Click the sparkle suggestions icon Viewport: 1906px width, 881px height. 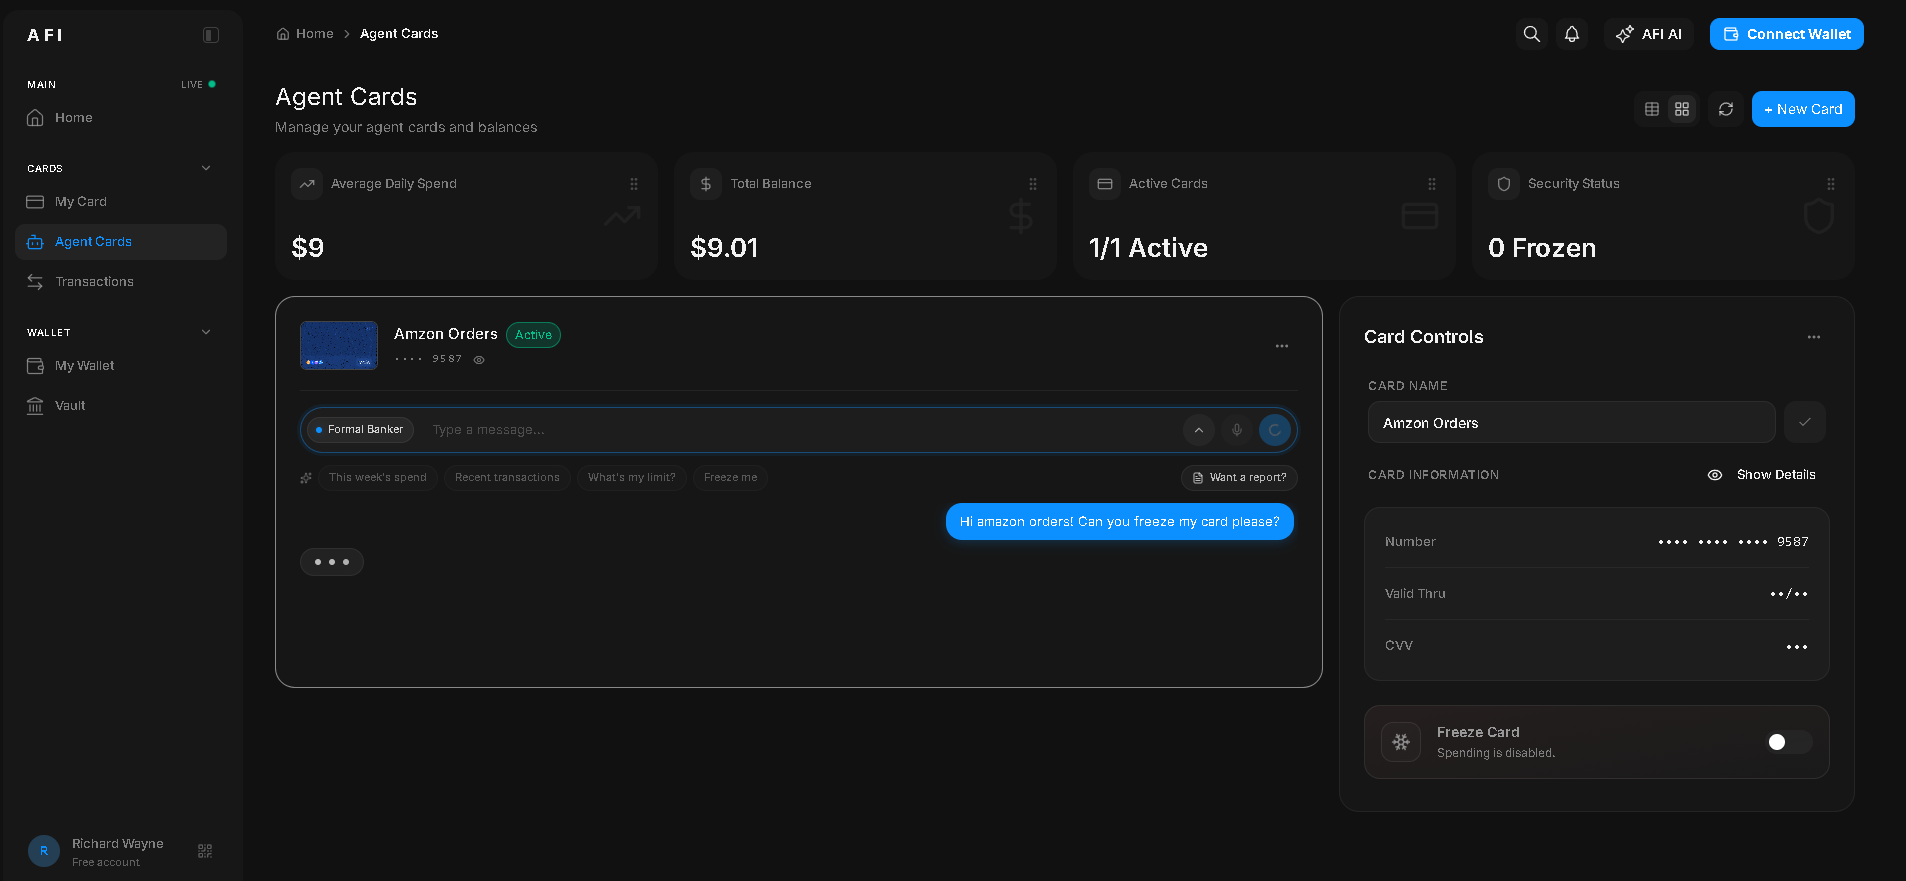tap(306, 478)
